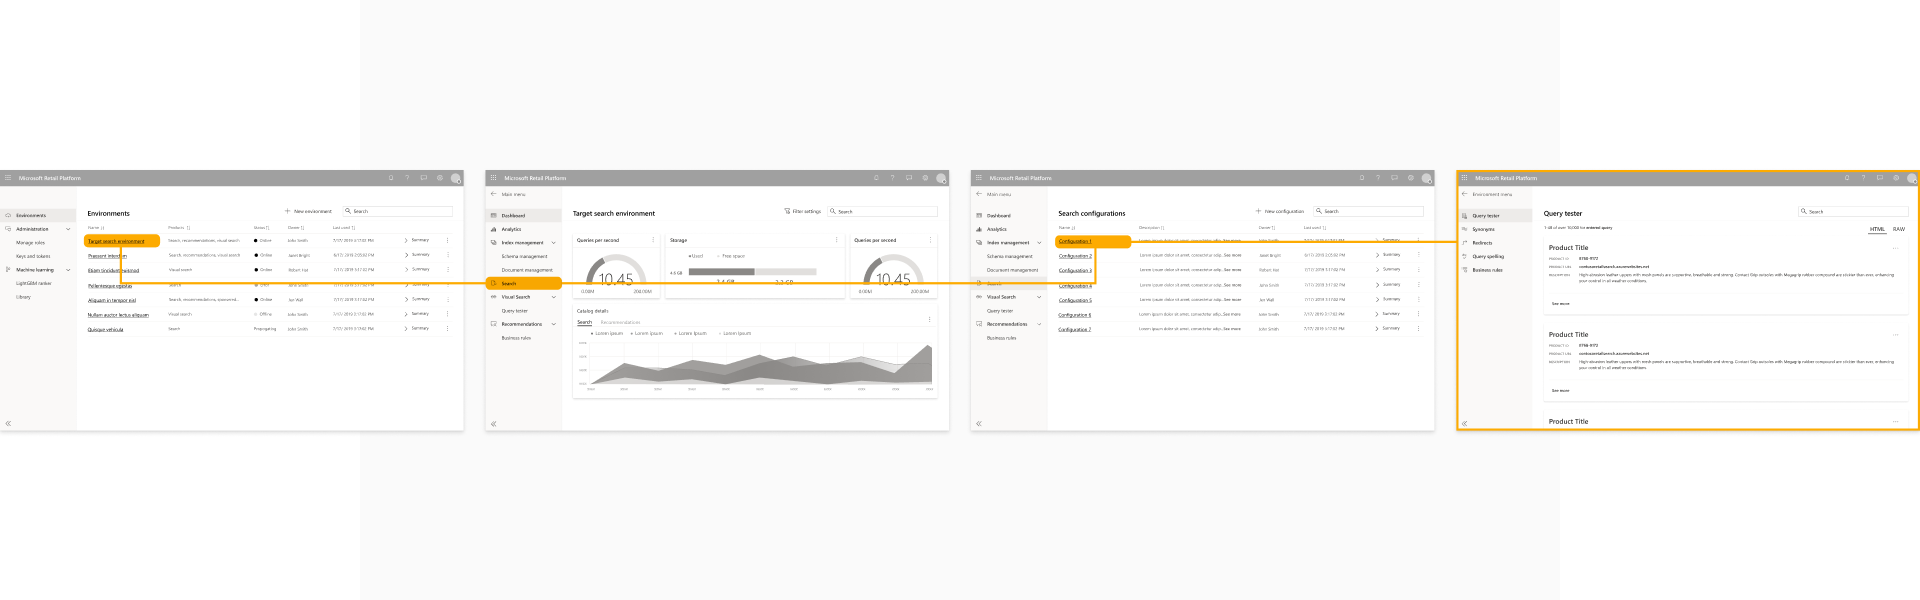The height and width of the screenshot is (600, 1920).
Task: Open Catalog details card more-options menu
Action: tap(929, 319)
